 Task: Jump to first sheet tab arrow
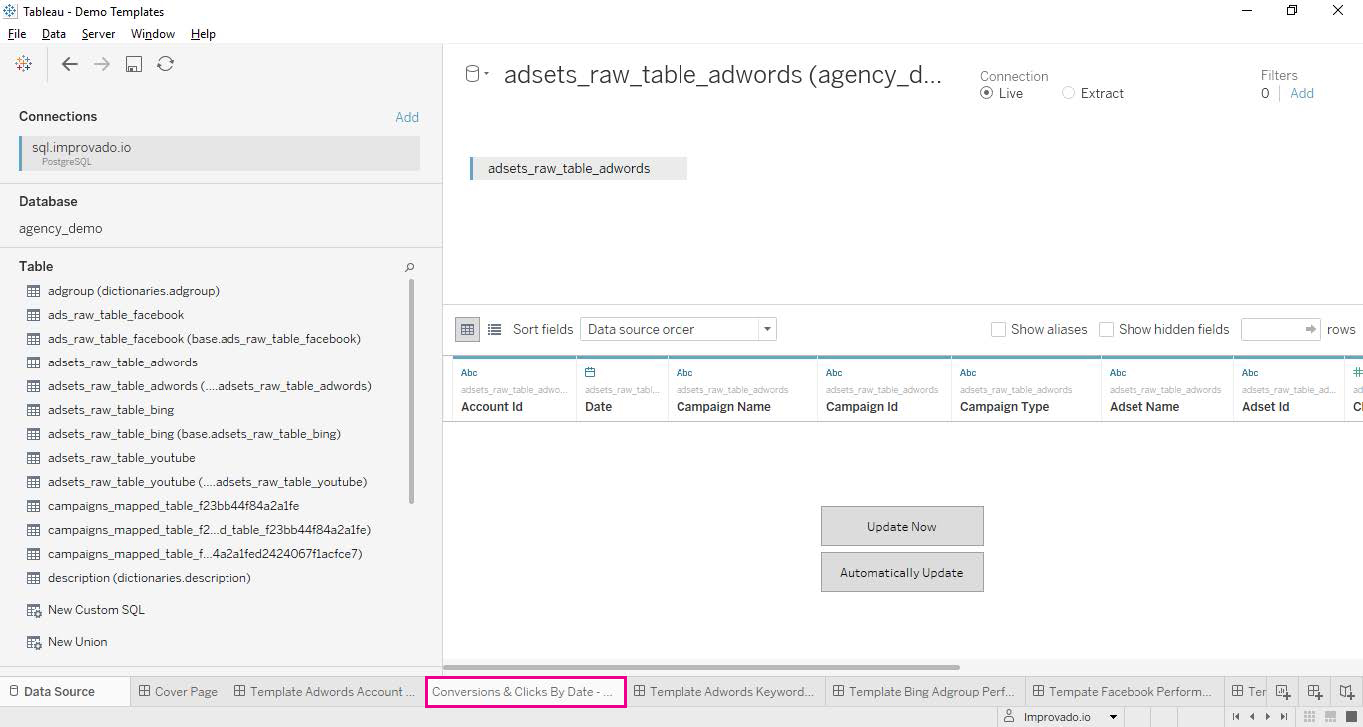click(1236, 717)
